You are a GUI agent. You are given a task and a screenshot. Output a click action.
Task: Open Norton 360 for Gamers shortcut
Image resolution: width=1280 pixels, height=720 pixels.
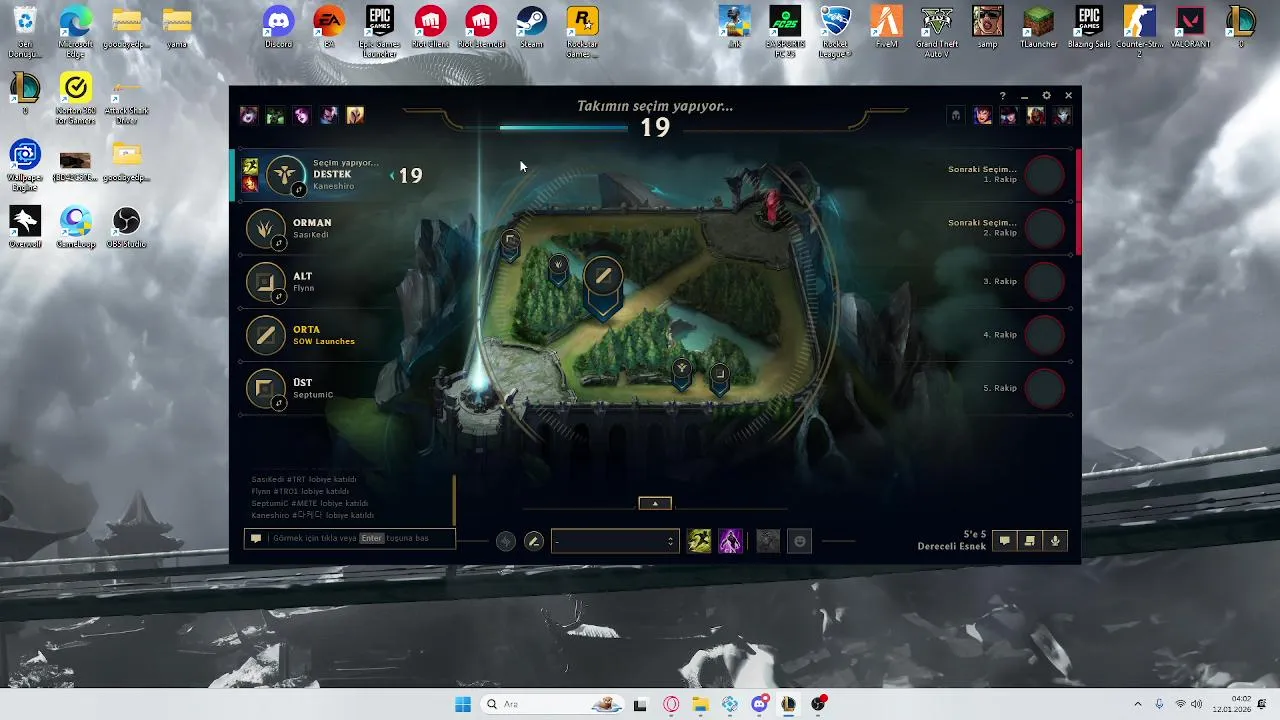coord(76,98)
